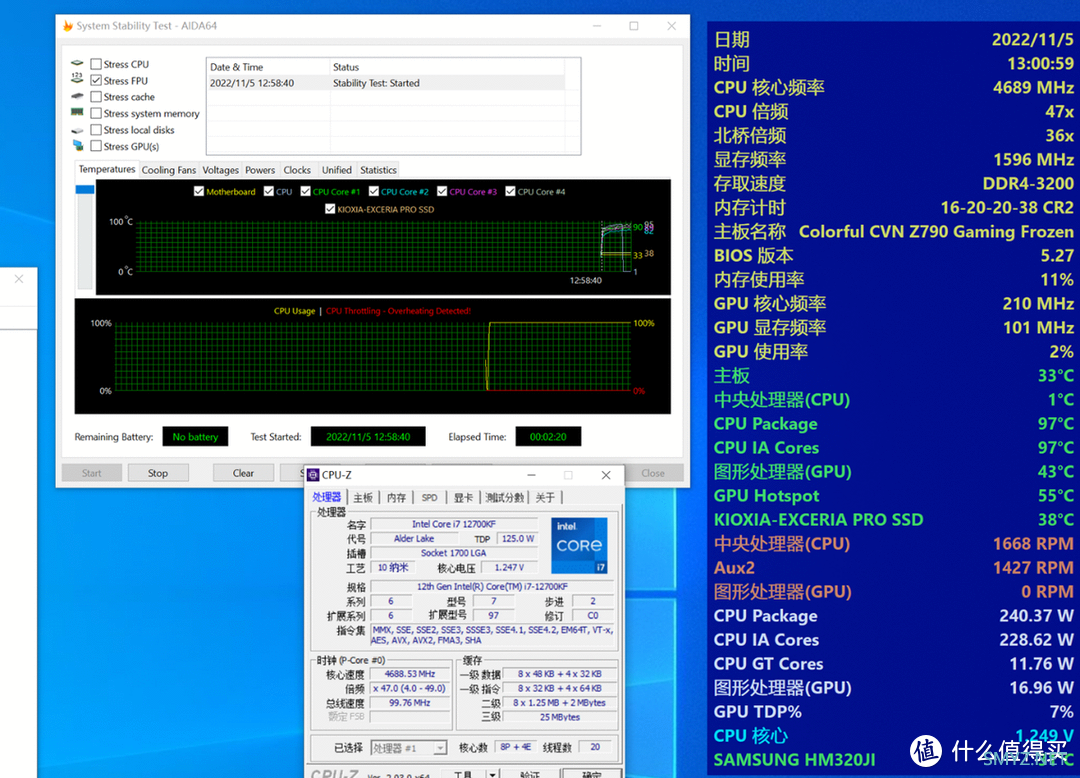
Task: Enable the Stress cache checkbox
Action: (96, 97)
